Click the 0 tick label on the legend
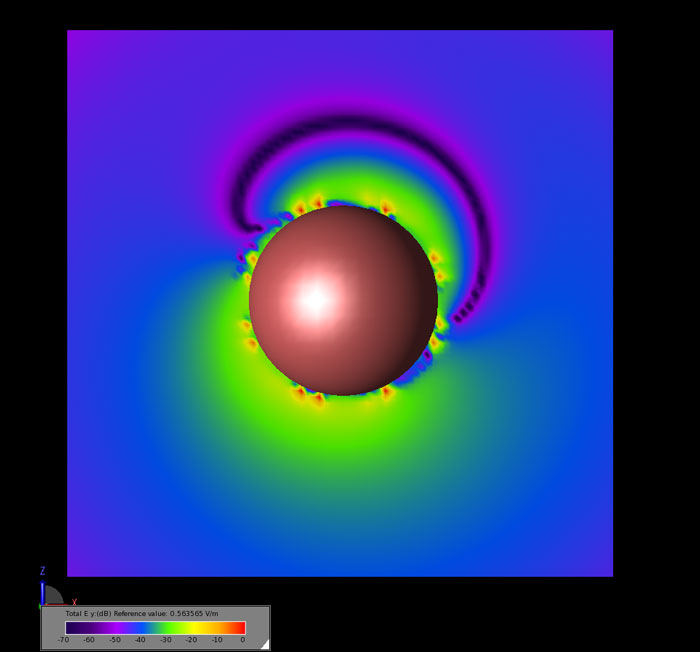The width and height of the screenshot is (700, 652). pos(243,640)
